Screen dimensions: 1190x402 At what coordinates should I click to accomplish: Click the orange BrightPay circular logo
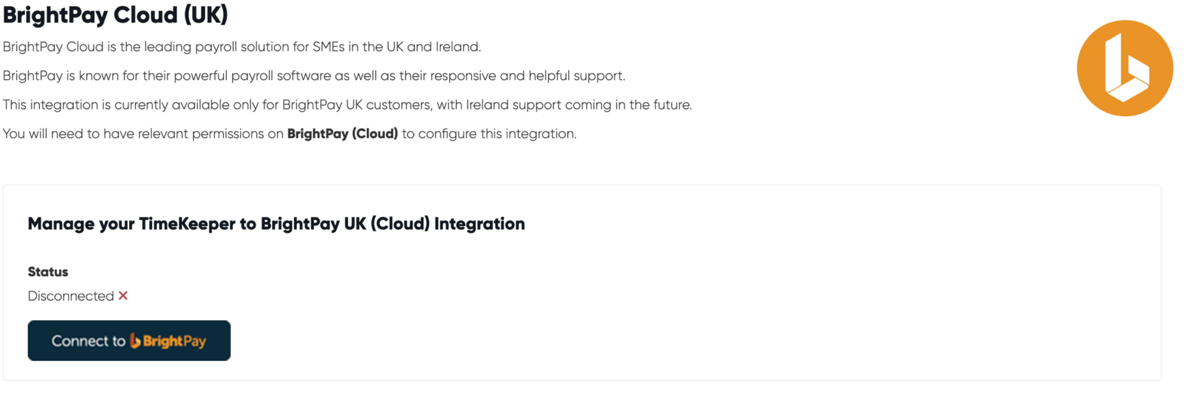1124,68
